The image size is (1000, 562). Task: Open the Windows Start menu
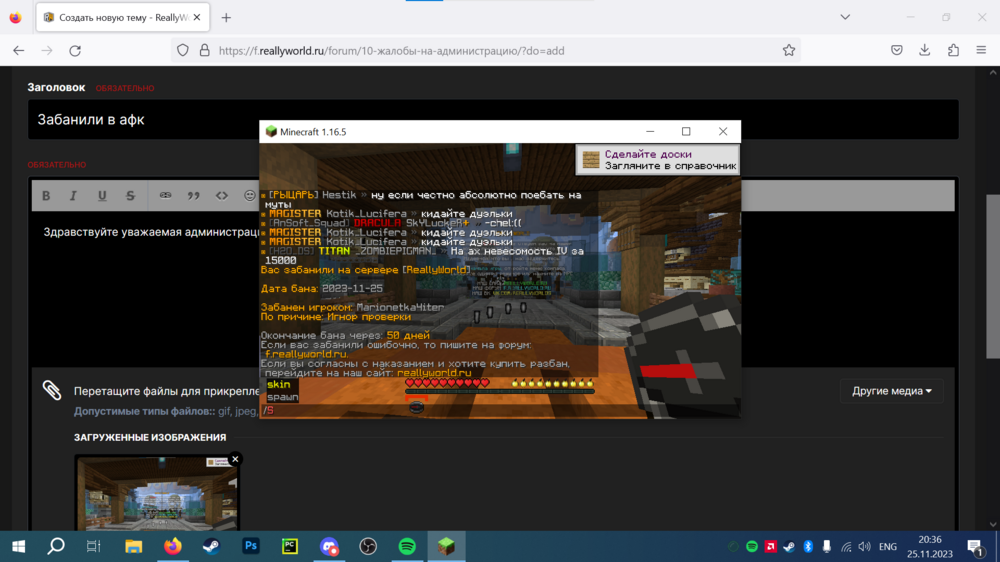[x=18, y=547]
